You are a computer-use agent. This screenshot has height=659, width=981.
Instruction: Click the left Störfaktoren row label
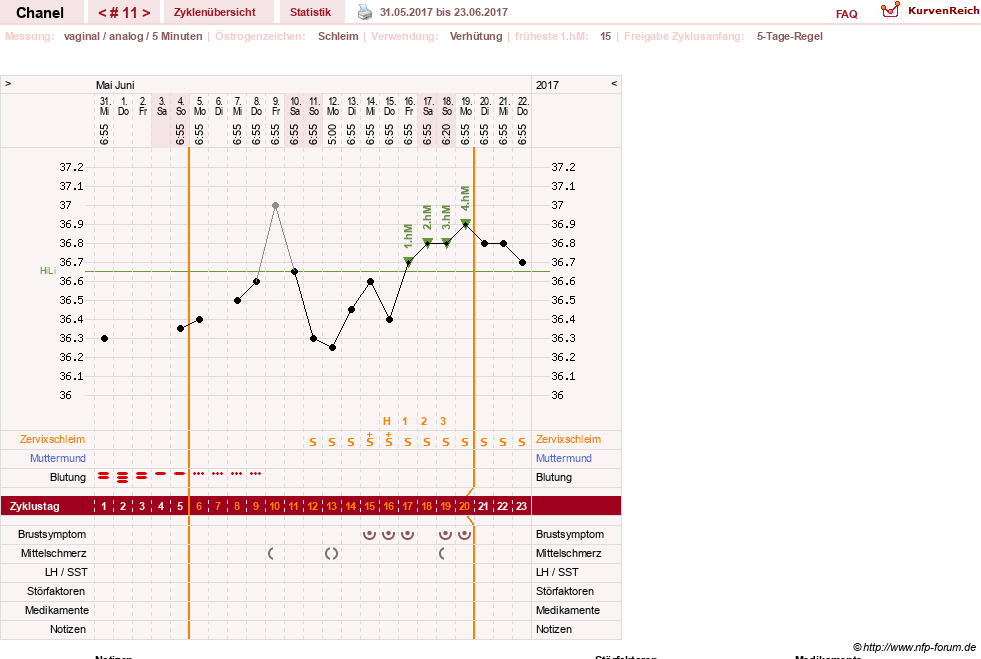tap(56, 591)
